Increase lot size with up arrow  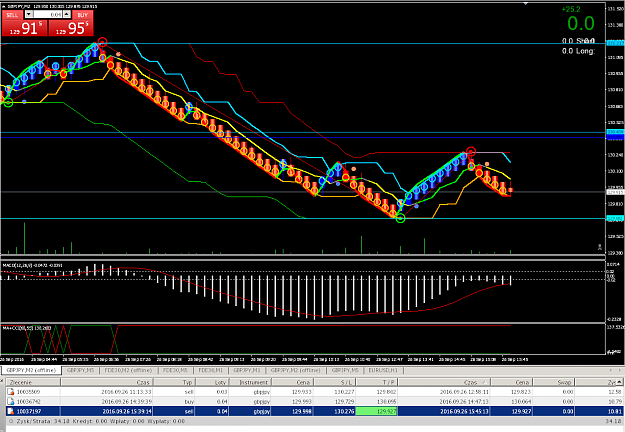coord(67,14)
